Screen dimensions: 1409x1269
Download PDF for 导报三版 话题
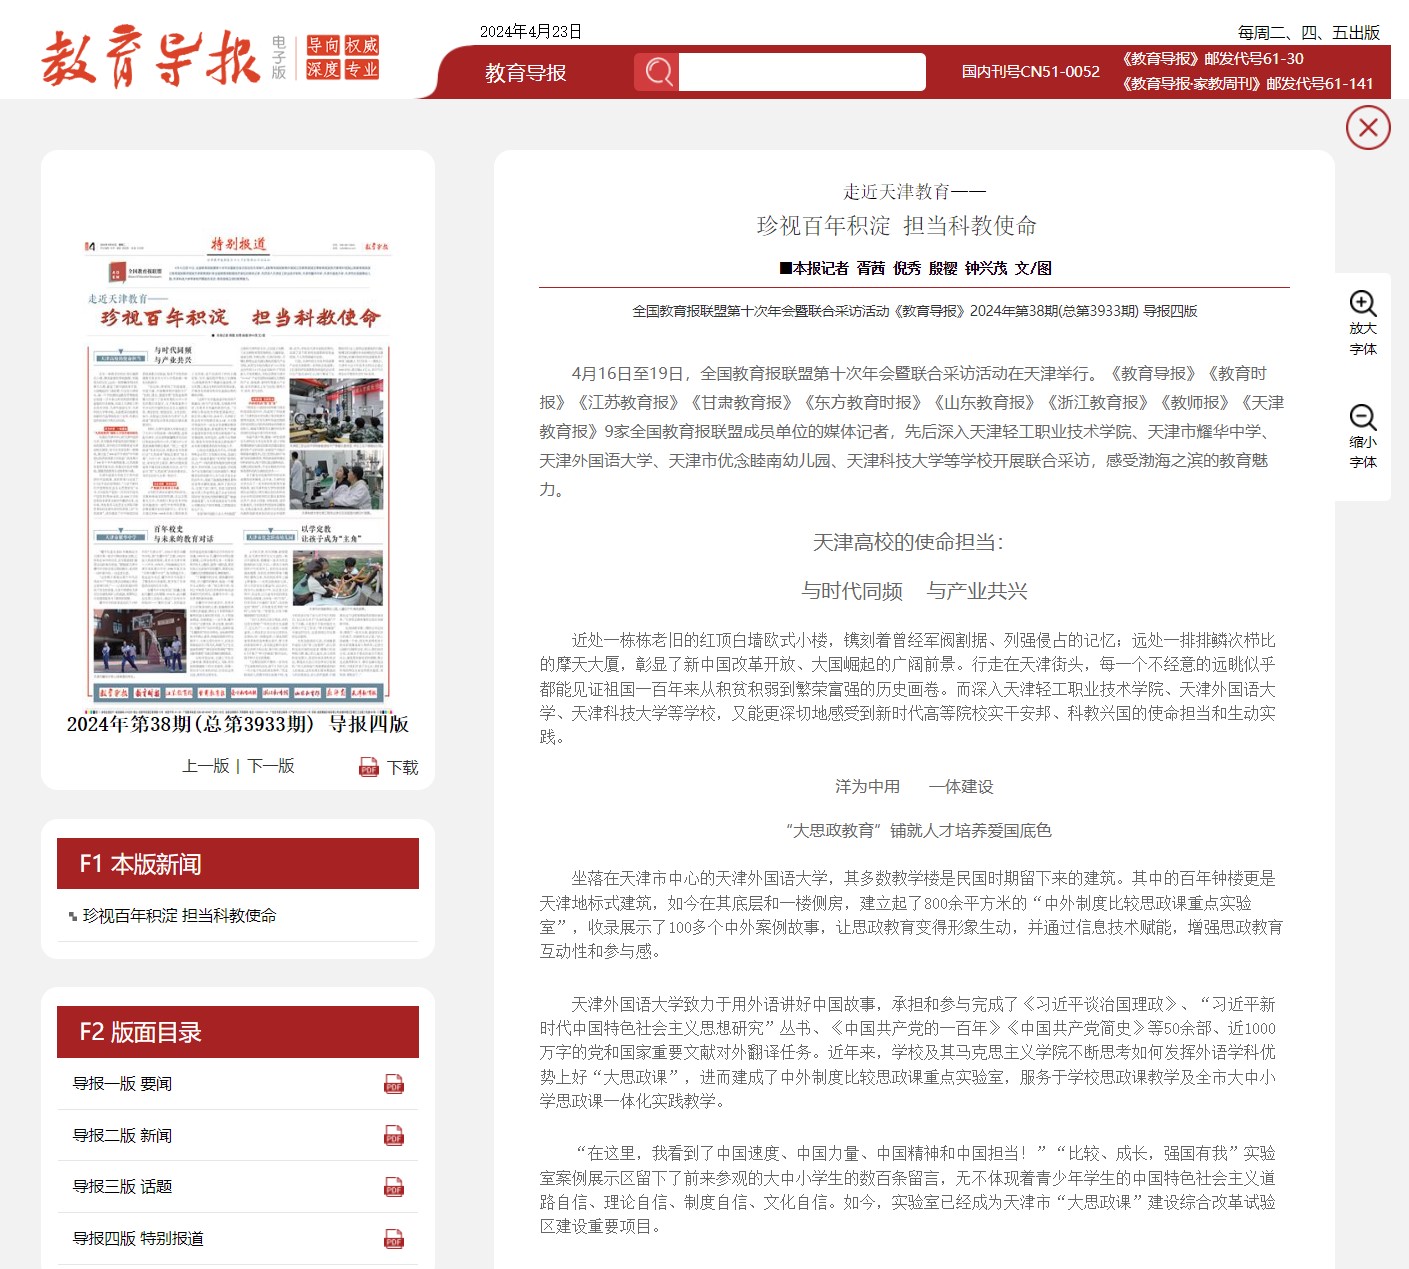(394, 1187)
